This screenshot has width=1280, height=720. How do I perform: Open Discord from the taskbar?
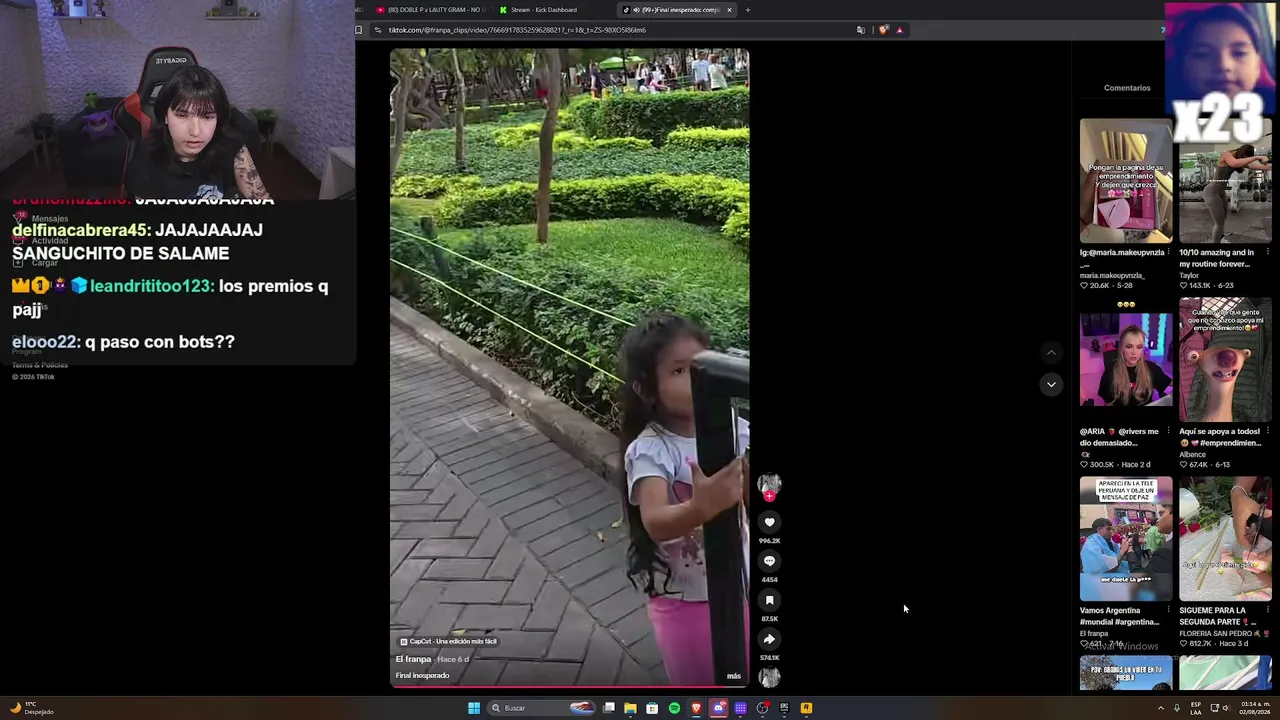pyautogui.click(x=718, y=708)
